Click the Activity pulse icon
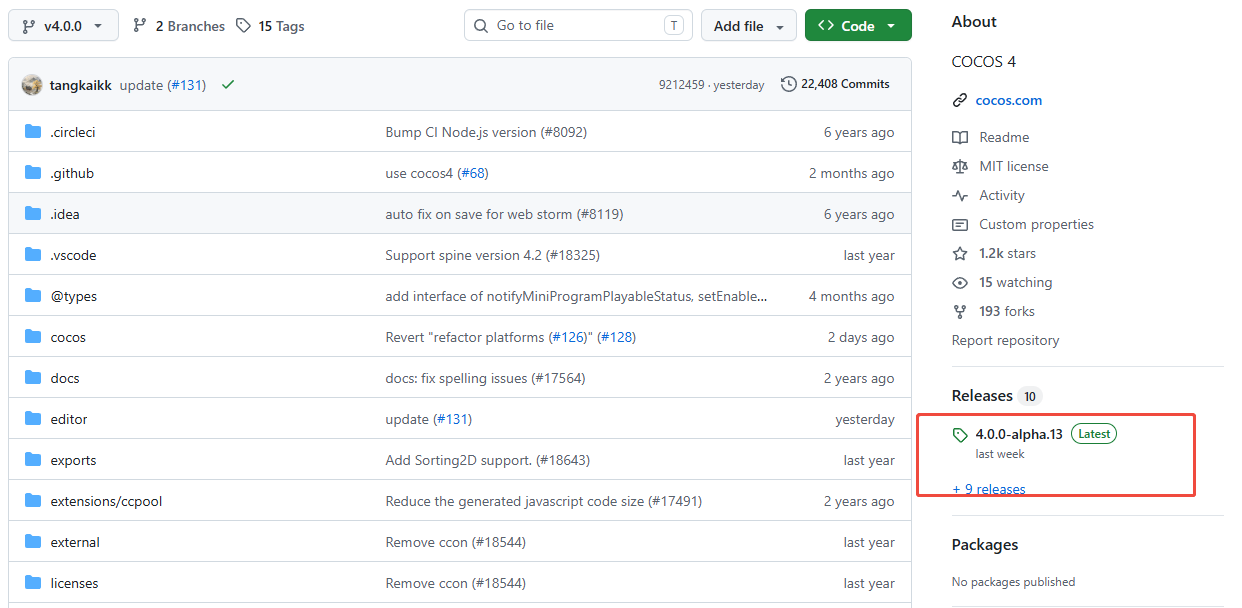Viewport: 1242px width, 608px height. coord(960,196)
